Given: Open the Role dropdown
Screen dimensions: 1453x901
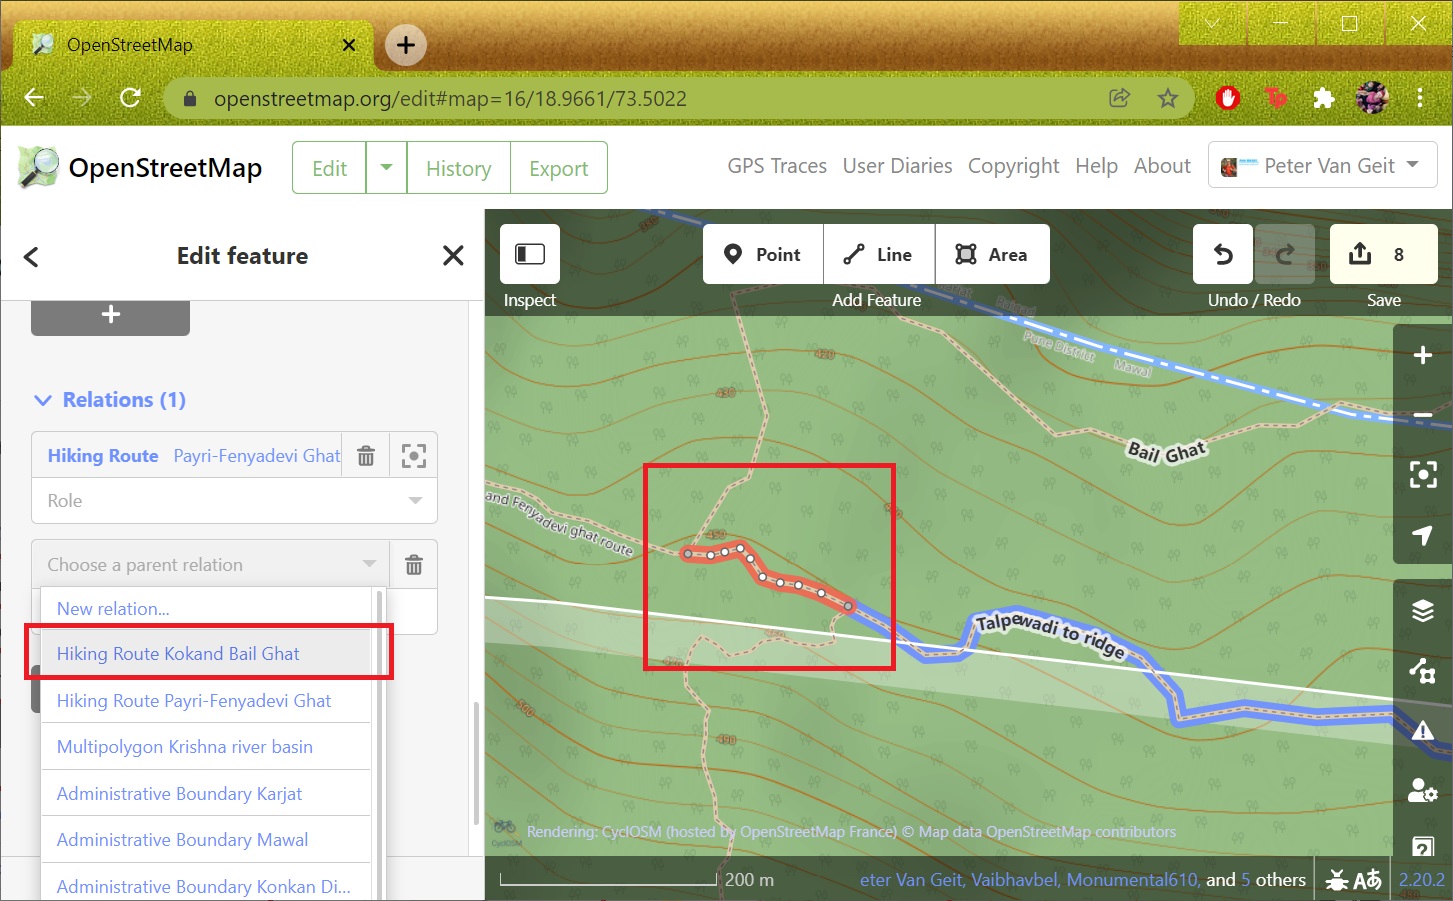Looking at the screenshot, I should click(235, 500).
